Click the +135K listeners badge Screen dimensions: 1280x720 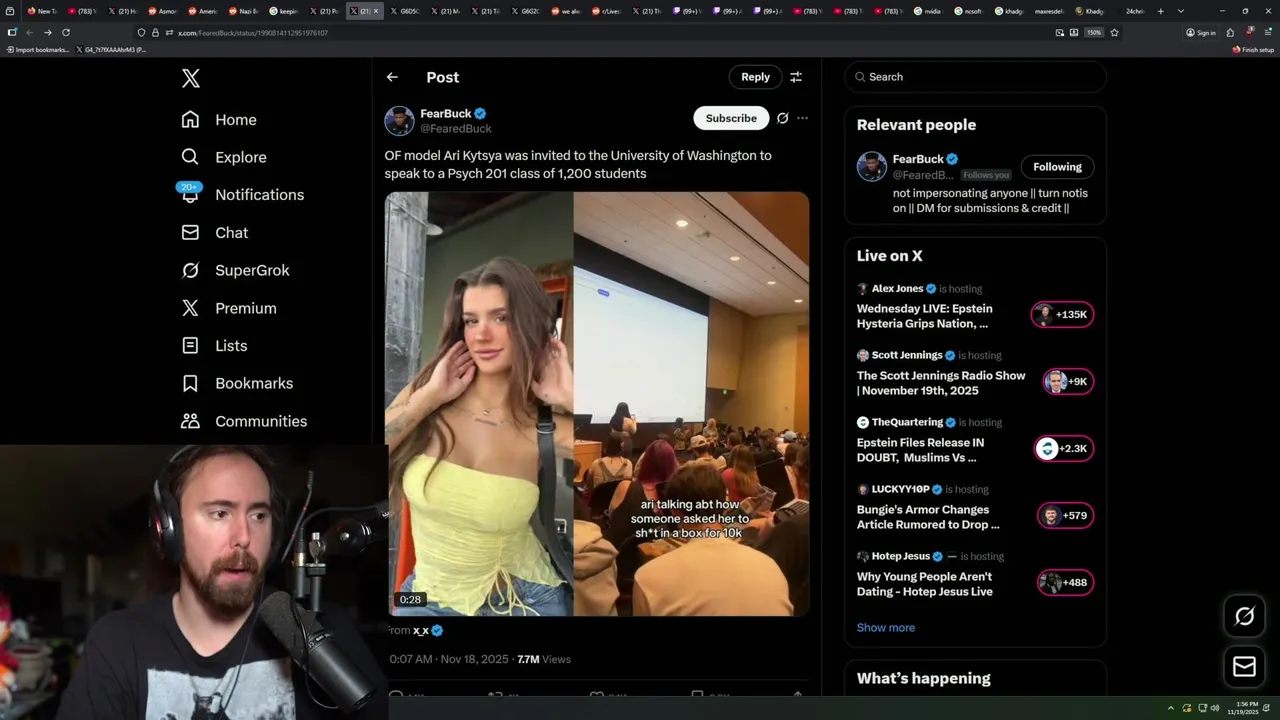pos(1063,315)
